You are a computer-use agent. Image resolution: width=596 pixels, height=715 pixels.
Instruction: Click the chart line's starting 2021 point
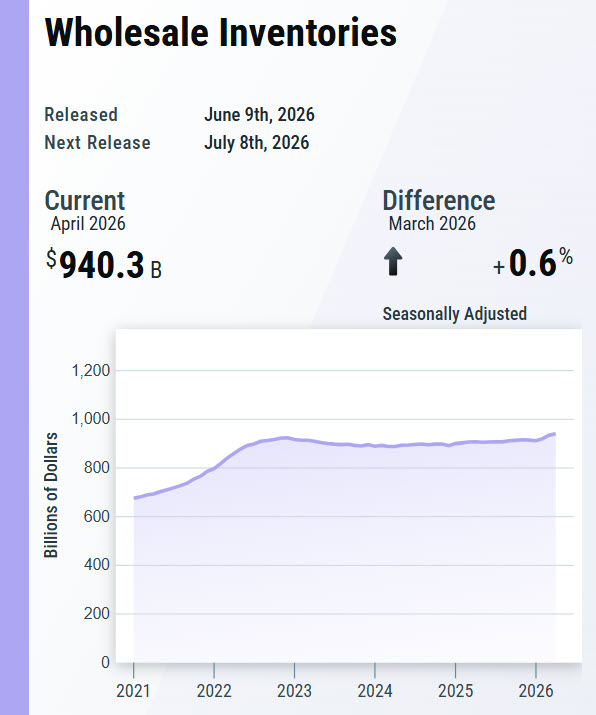134,498
